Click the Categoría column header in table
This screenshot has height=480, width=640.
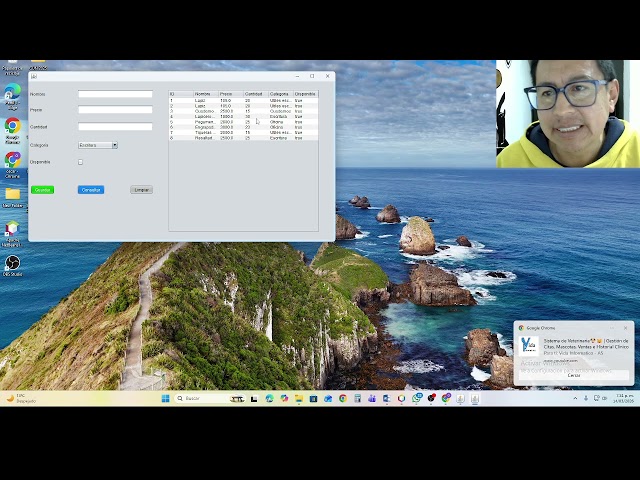click(280, 94)
